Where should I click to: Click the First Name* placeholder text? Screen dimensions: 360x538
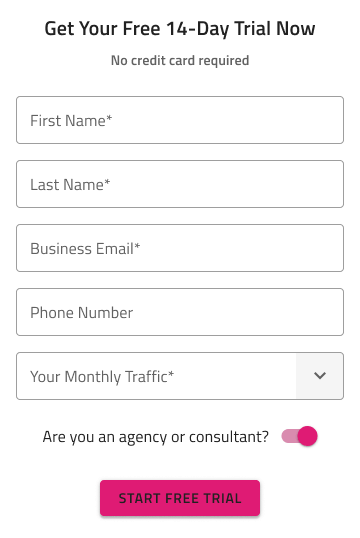pyautogui.click(x=71, y=120)
